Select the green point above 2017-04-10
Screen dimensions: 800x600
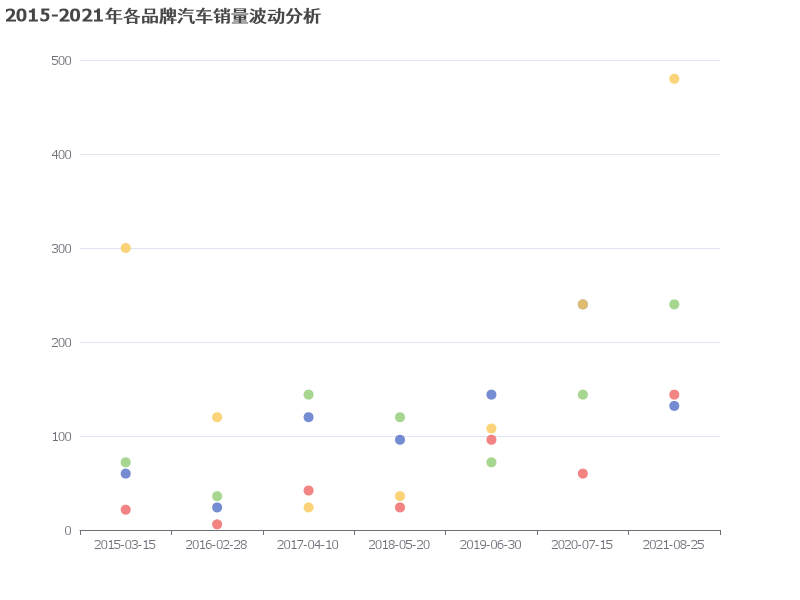pos(308,394)
